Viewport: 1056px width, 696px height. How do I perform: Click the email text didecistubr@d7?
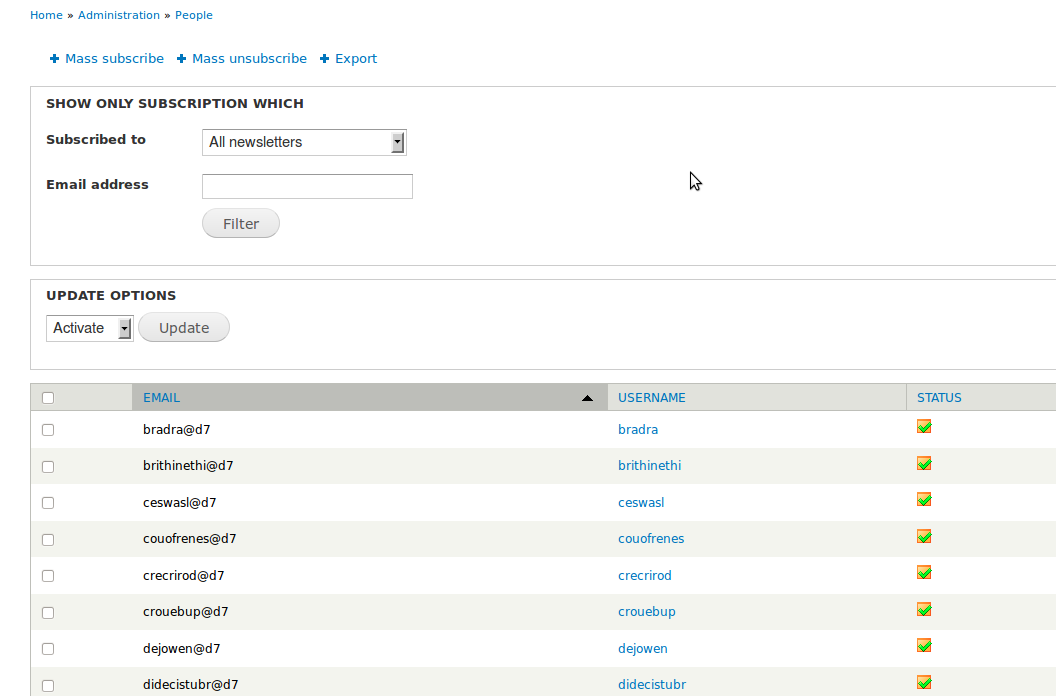click(x=191, y=685)
